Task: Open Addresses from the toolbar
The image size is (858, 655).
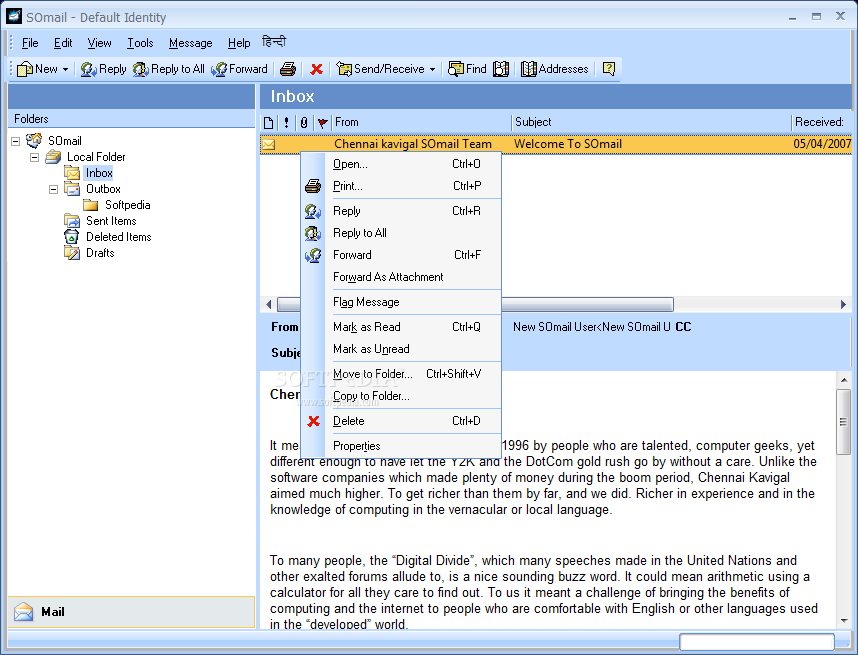Action: (555, 69)
